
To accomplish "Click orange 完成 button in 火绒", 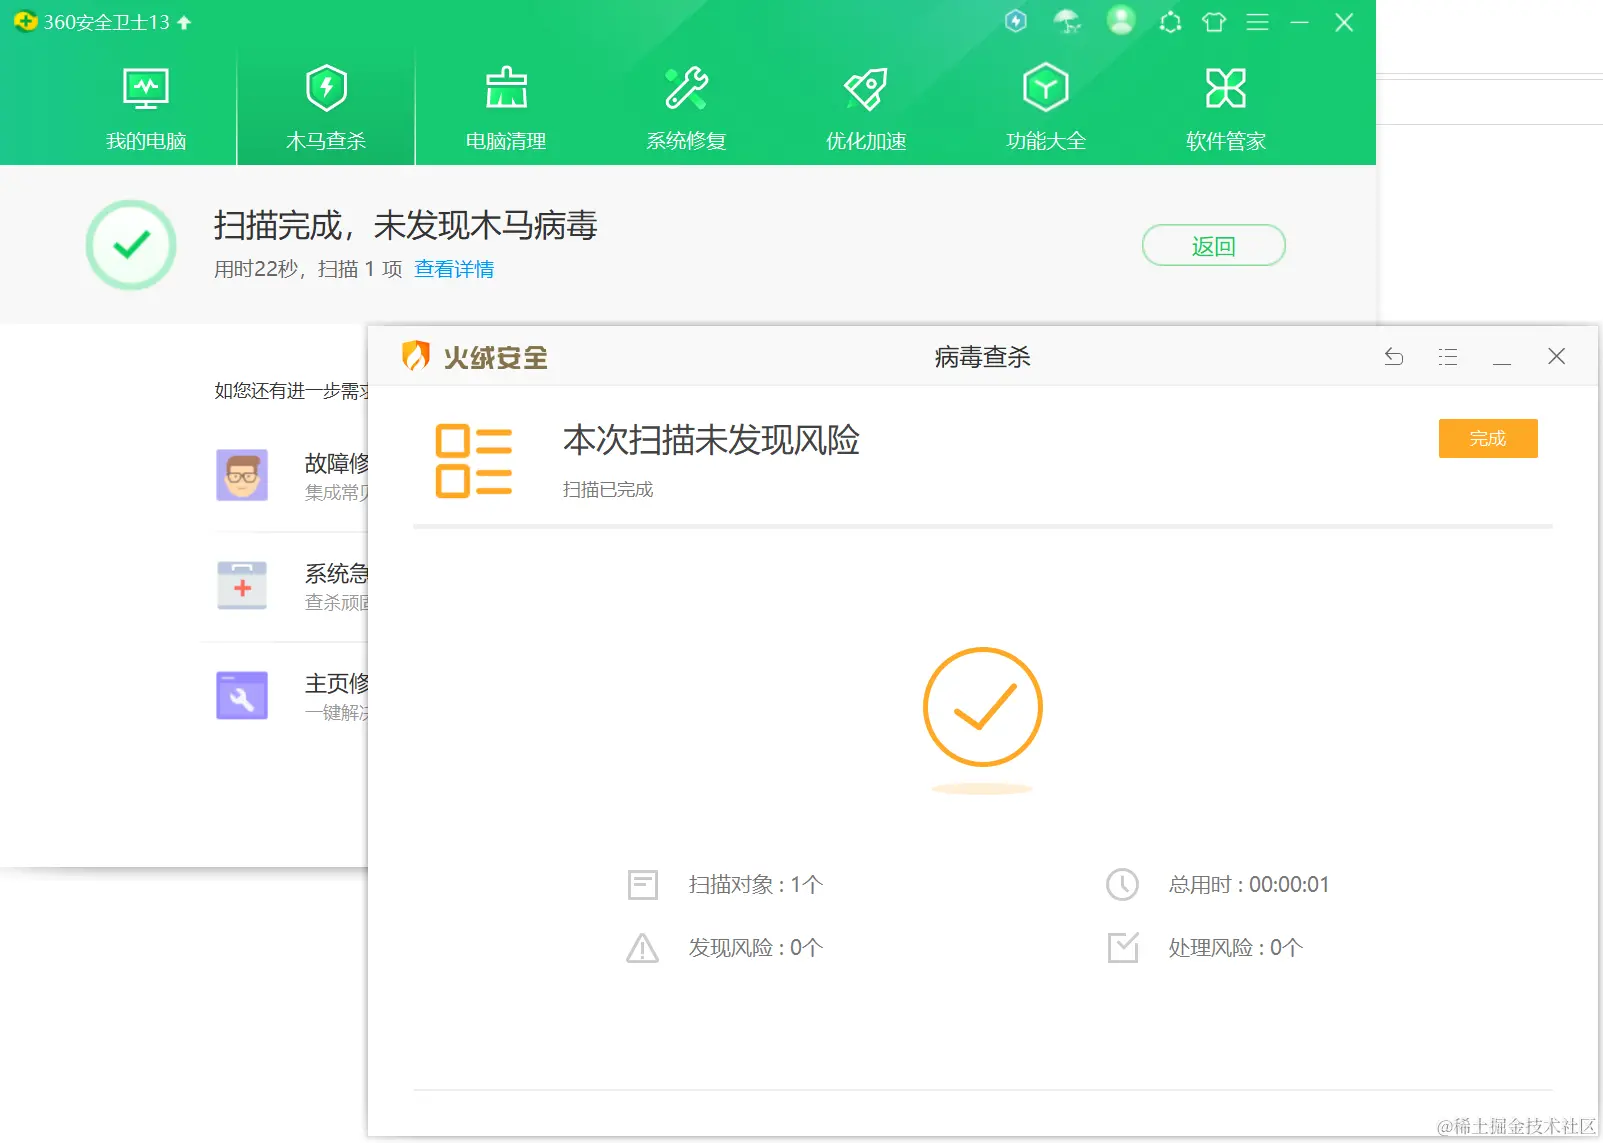I will [1488, 438].
